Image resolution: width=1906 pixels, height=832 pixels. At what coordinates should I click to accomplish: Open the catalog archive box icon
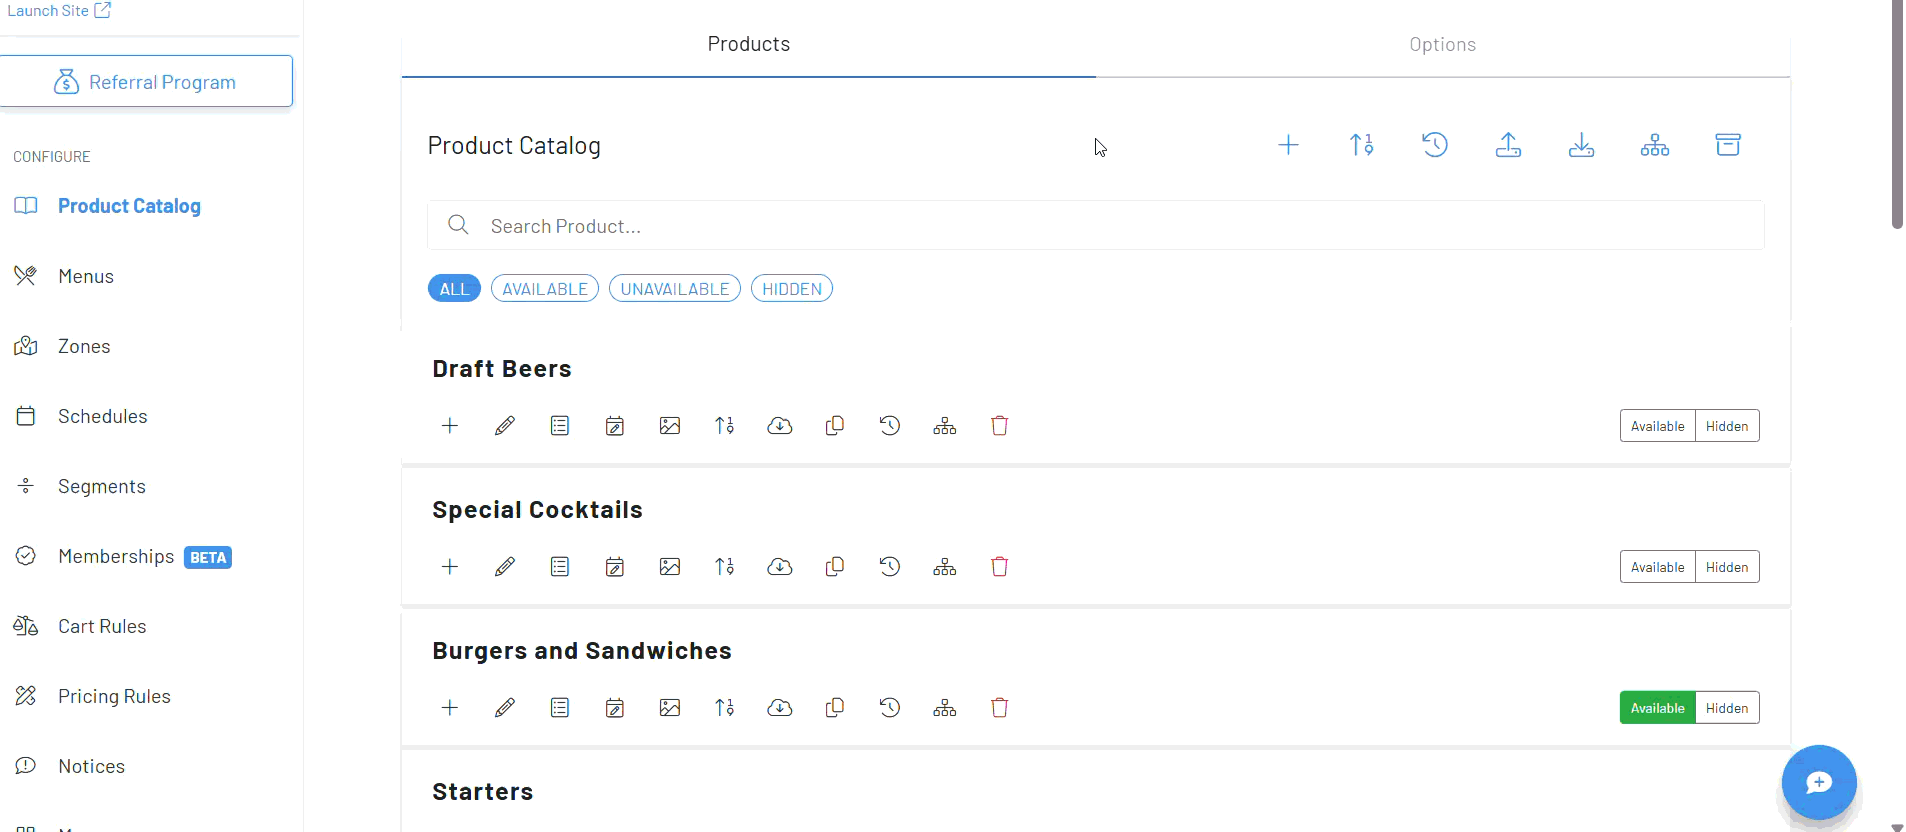point(1728,145)
